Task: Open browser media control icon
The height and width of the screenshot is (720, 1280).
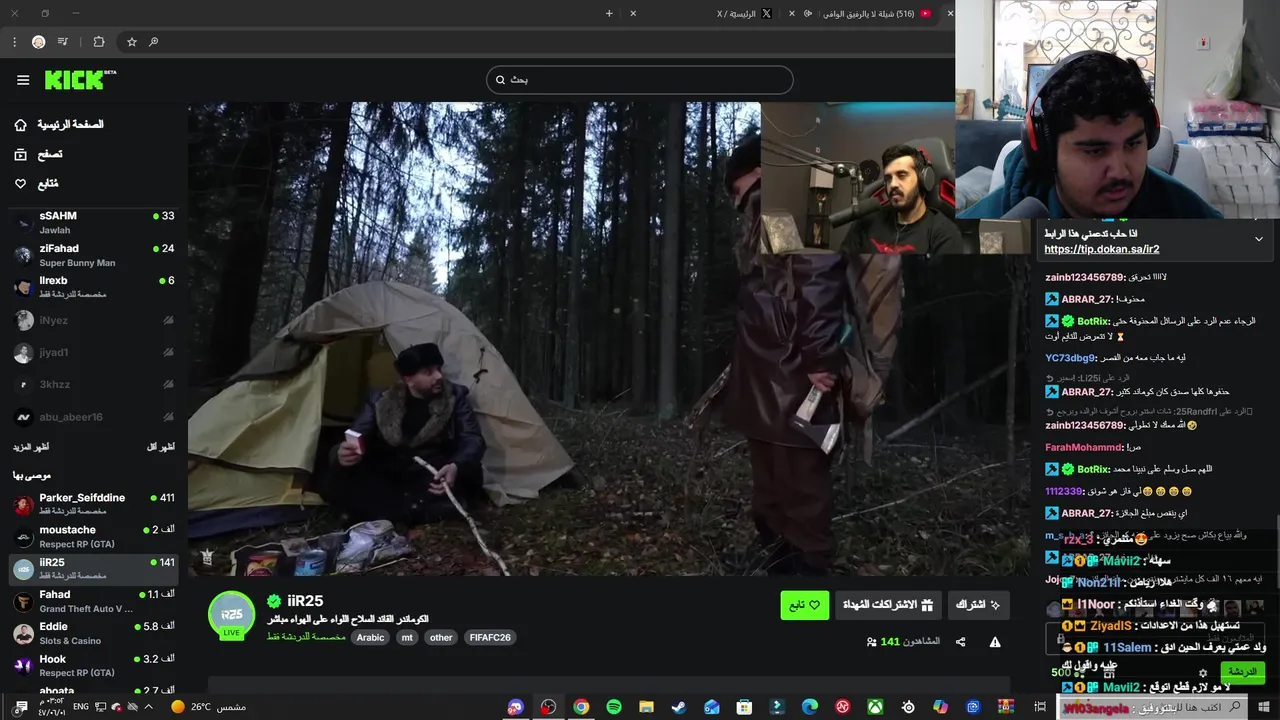Action: point(63,42)
